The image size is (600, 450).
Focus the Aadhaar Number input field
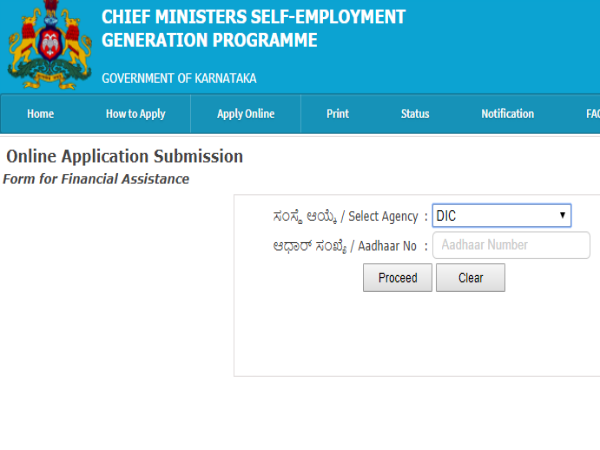[511, 245]
